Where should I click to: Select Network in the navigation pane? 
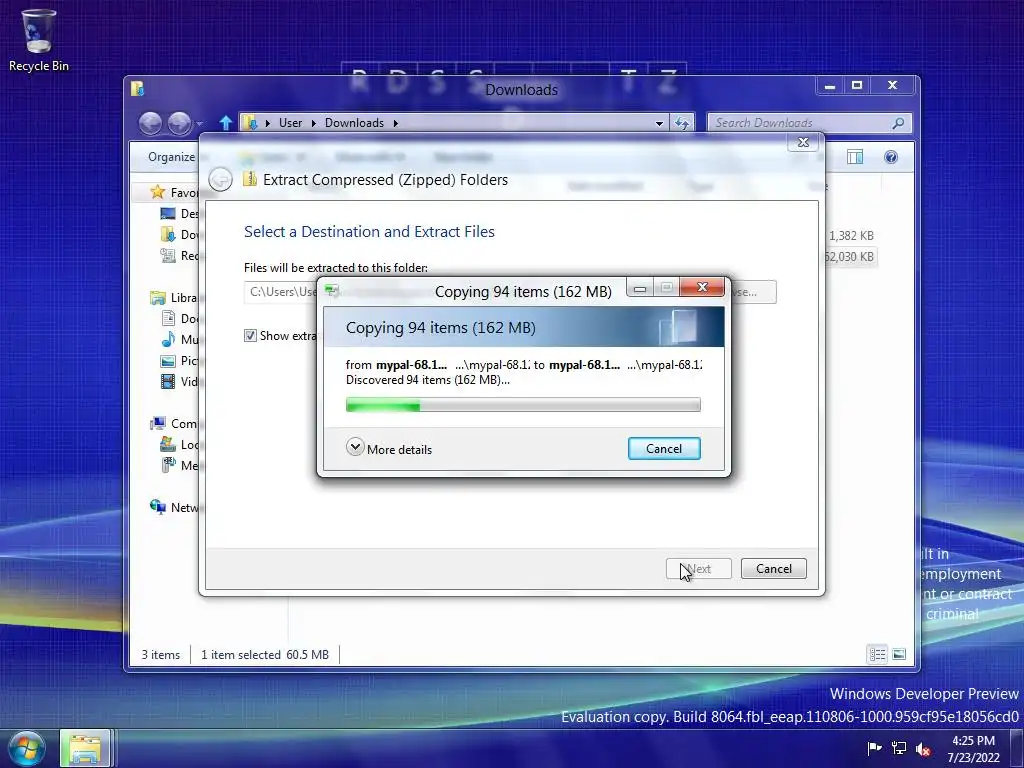click(173, 507)
